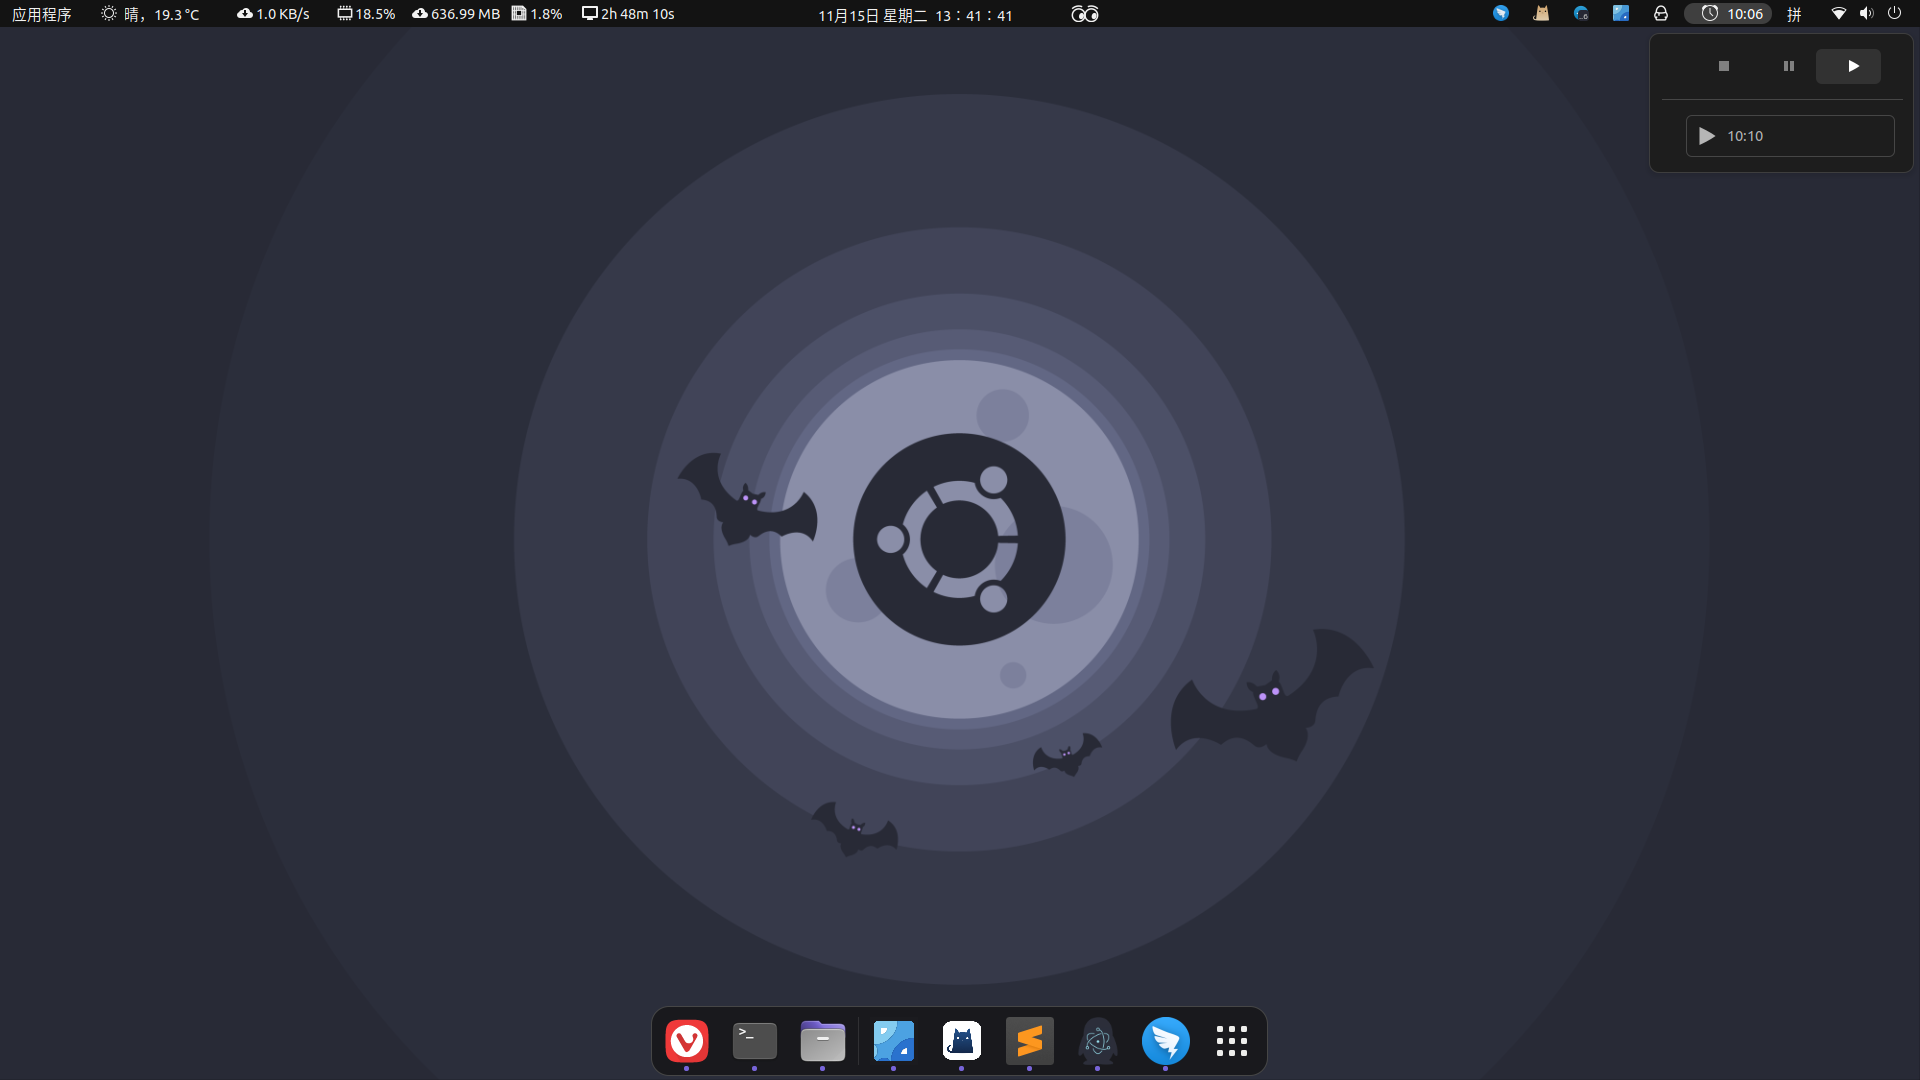The image size is (1920, 1080).
Task: Click the cat tray icon in top bar
Action: tap(1541, 14)
